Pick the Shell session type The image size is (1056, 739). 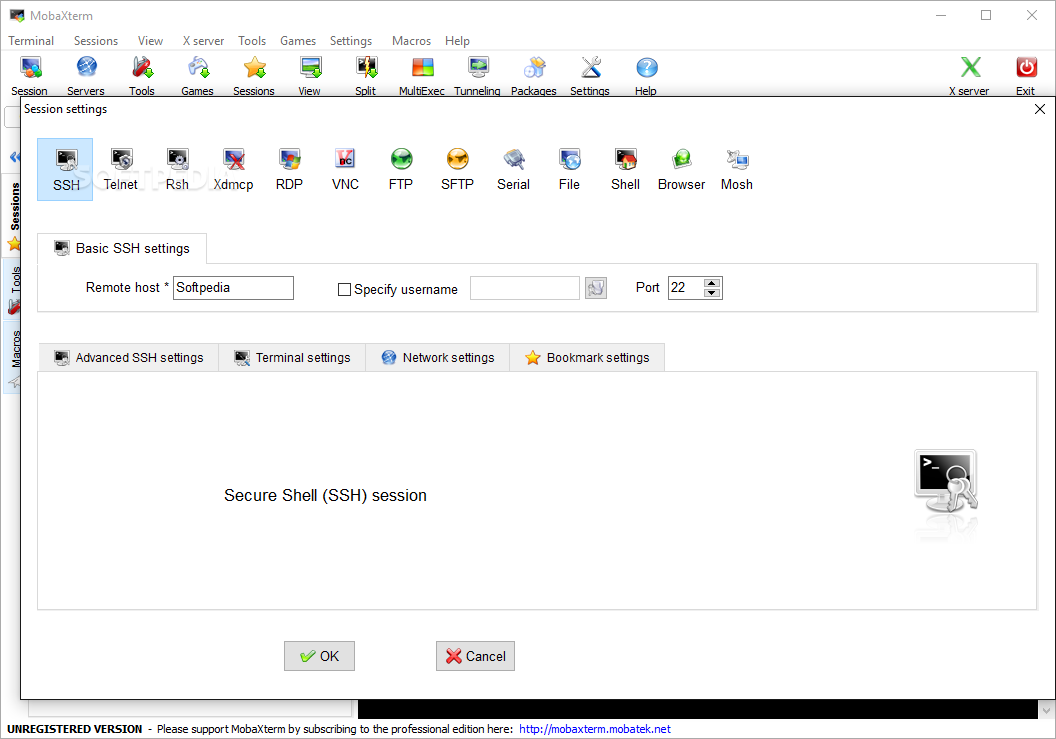[x=625, y=170]
